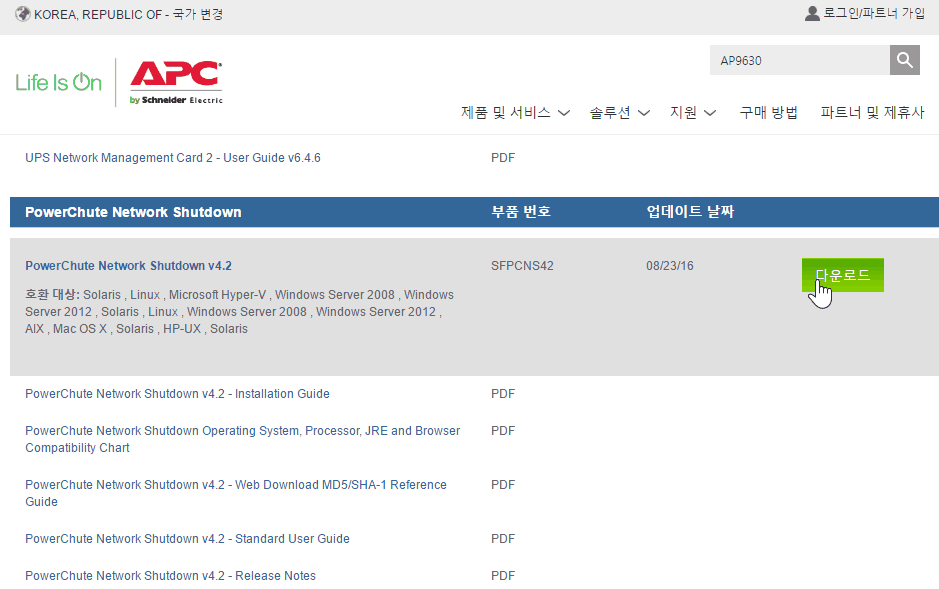
Task: Expand the 솔루션 menu
Action: coord(620,113)
